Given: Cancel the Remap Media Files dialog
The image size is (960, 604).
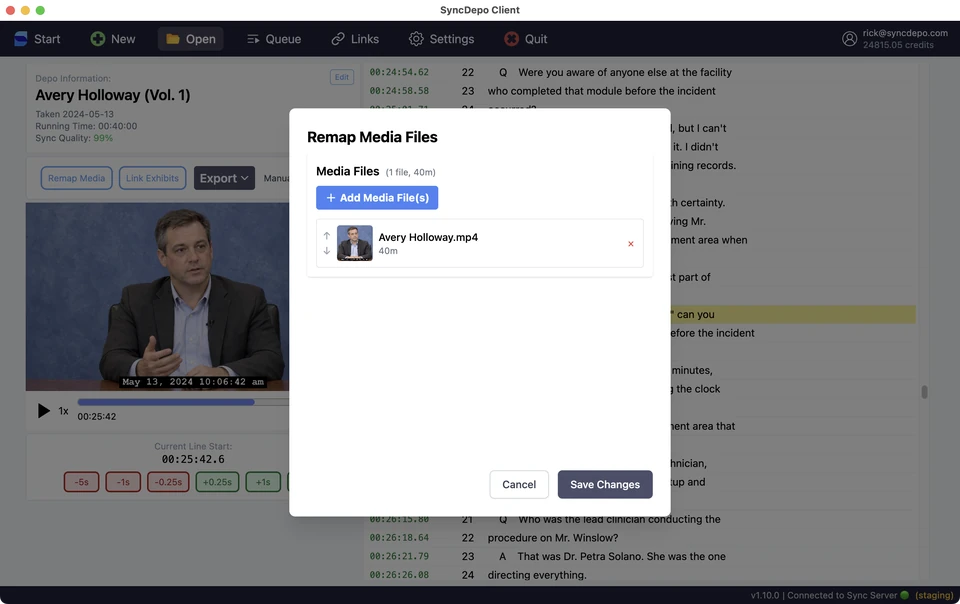Looking at the screenshot, I should 519,484.
